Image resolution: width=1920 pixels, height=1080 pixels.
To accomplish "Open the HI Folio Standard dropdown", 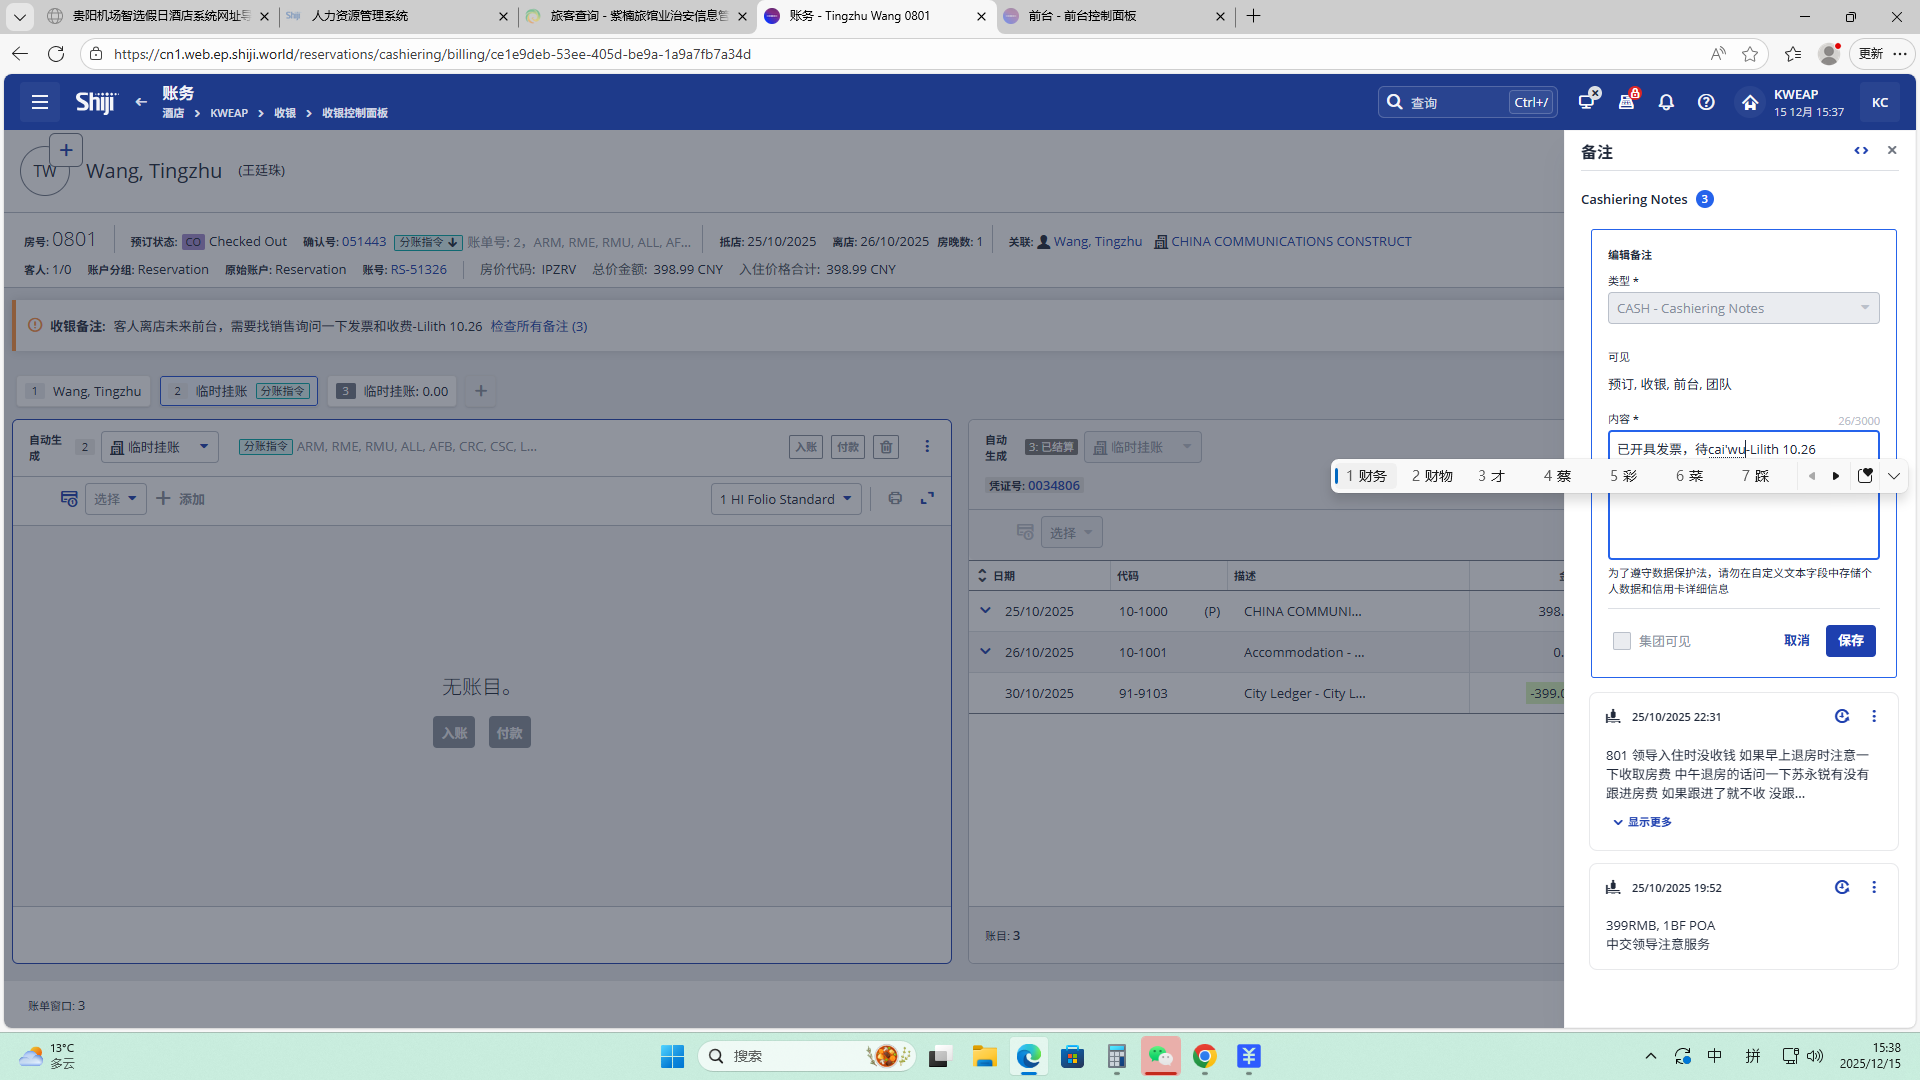I will 786,499.
